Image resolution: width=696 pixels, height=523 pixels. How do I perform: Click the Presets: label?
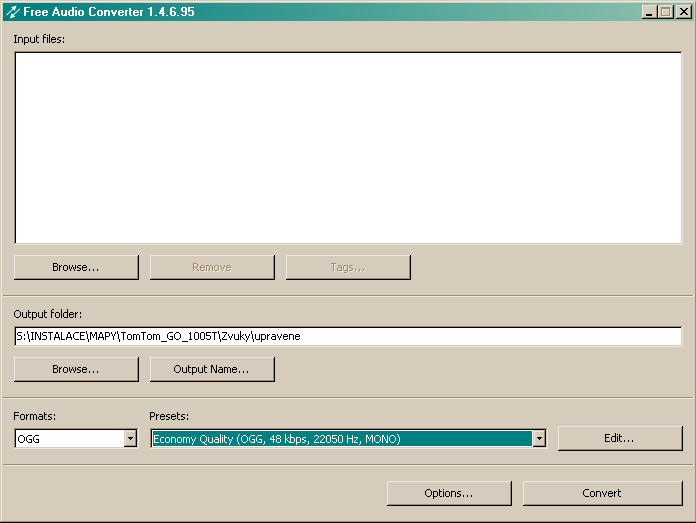click(x=169, y=416)
